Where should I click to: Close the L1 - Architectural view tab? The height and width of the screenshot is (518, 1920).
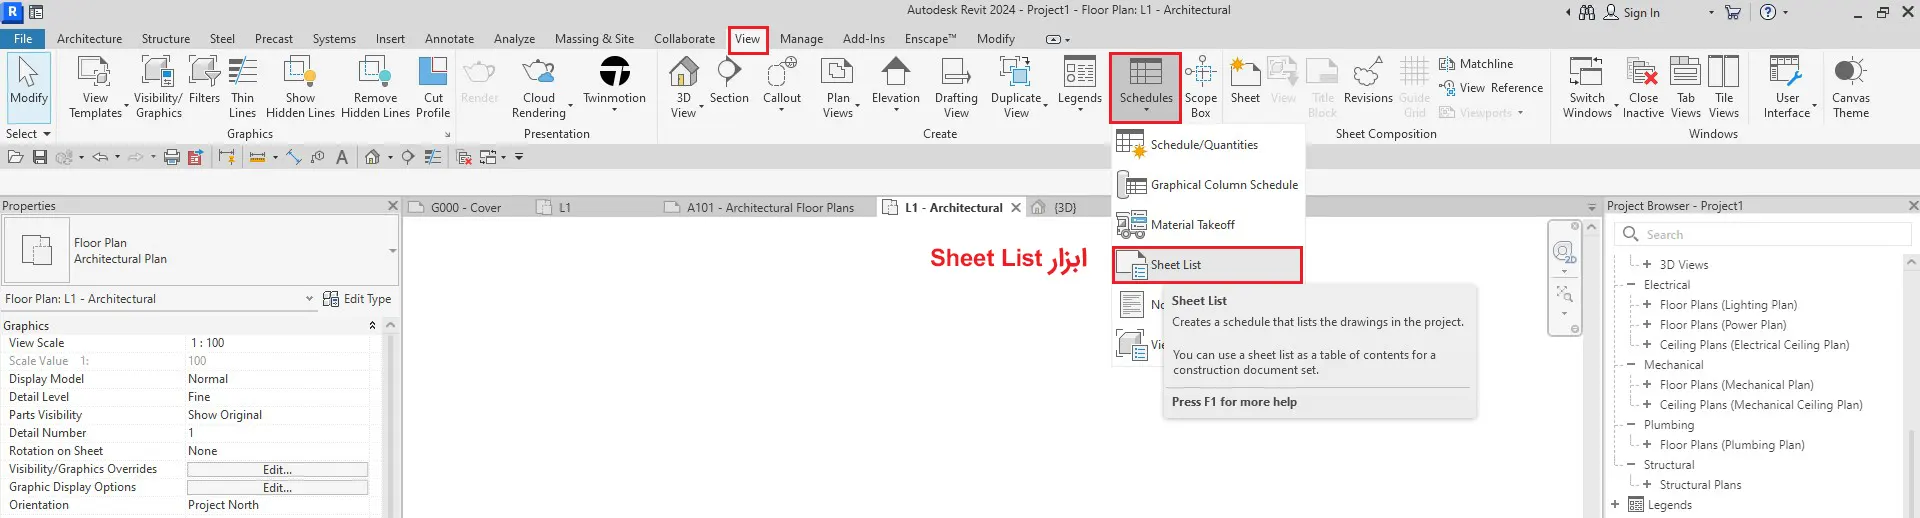(1016, 208)
